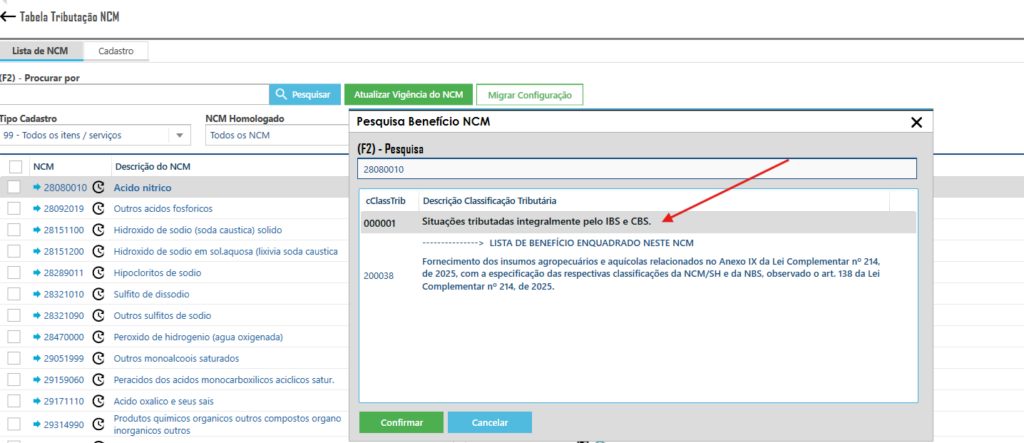Tick the checkbox for NCM 28151200

[x=15, y=251]
